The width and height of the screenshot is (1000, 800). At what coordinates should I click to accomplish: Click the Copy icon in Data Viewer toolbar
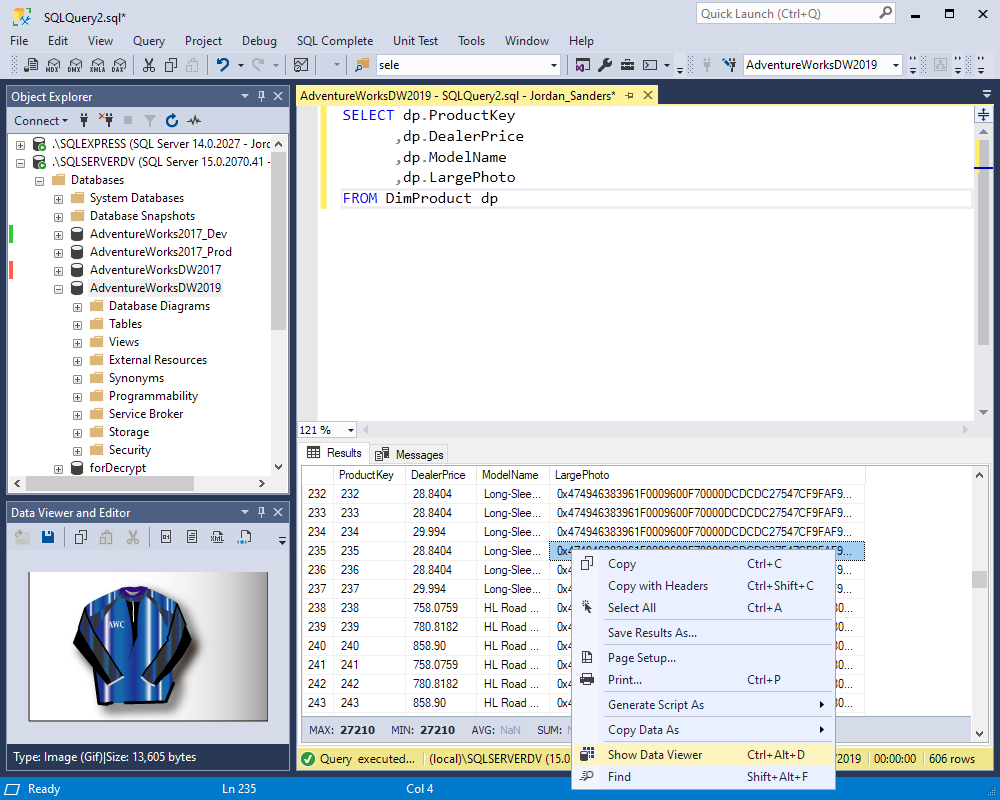[83, 537]
